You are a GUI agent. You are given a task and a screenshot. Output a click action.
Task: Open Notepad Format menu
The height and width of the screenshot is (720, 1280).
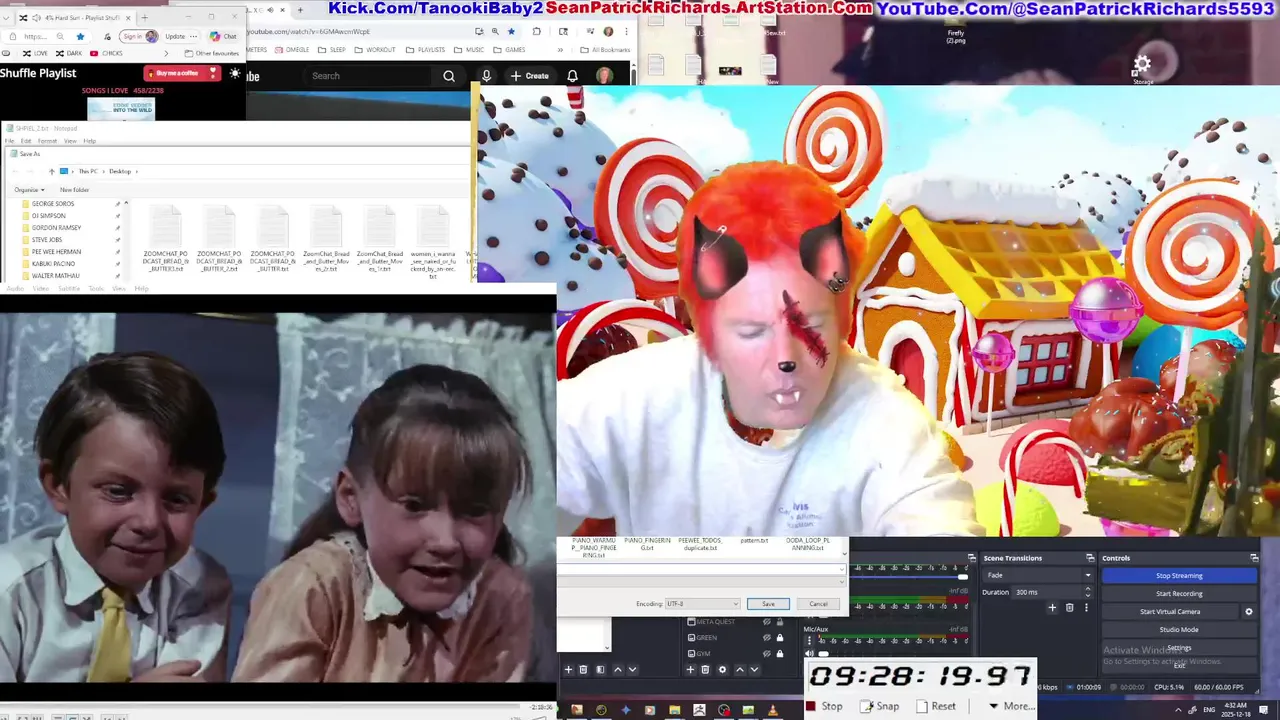(x=47, y=141)
